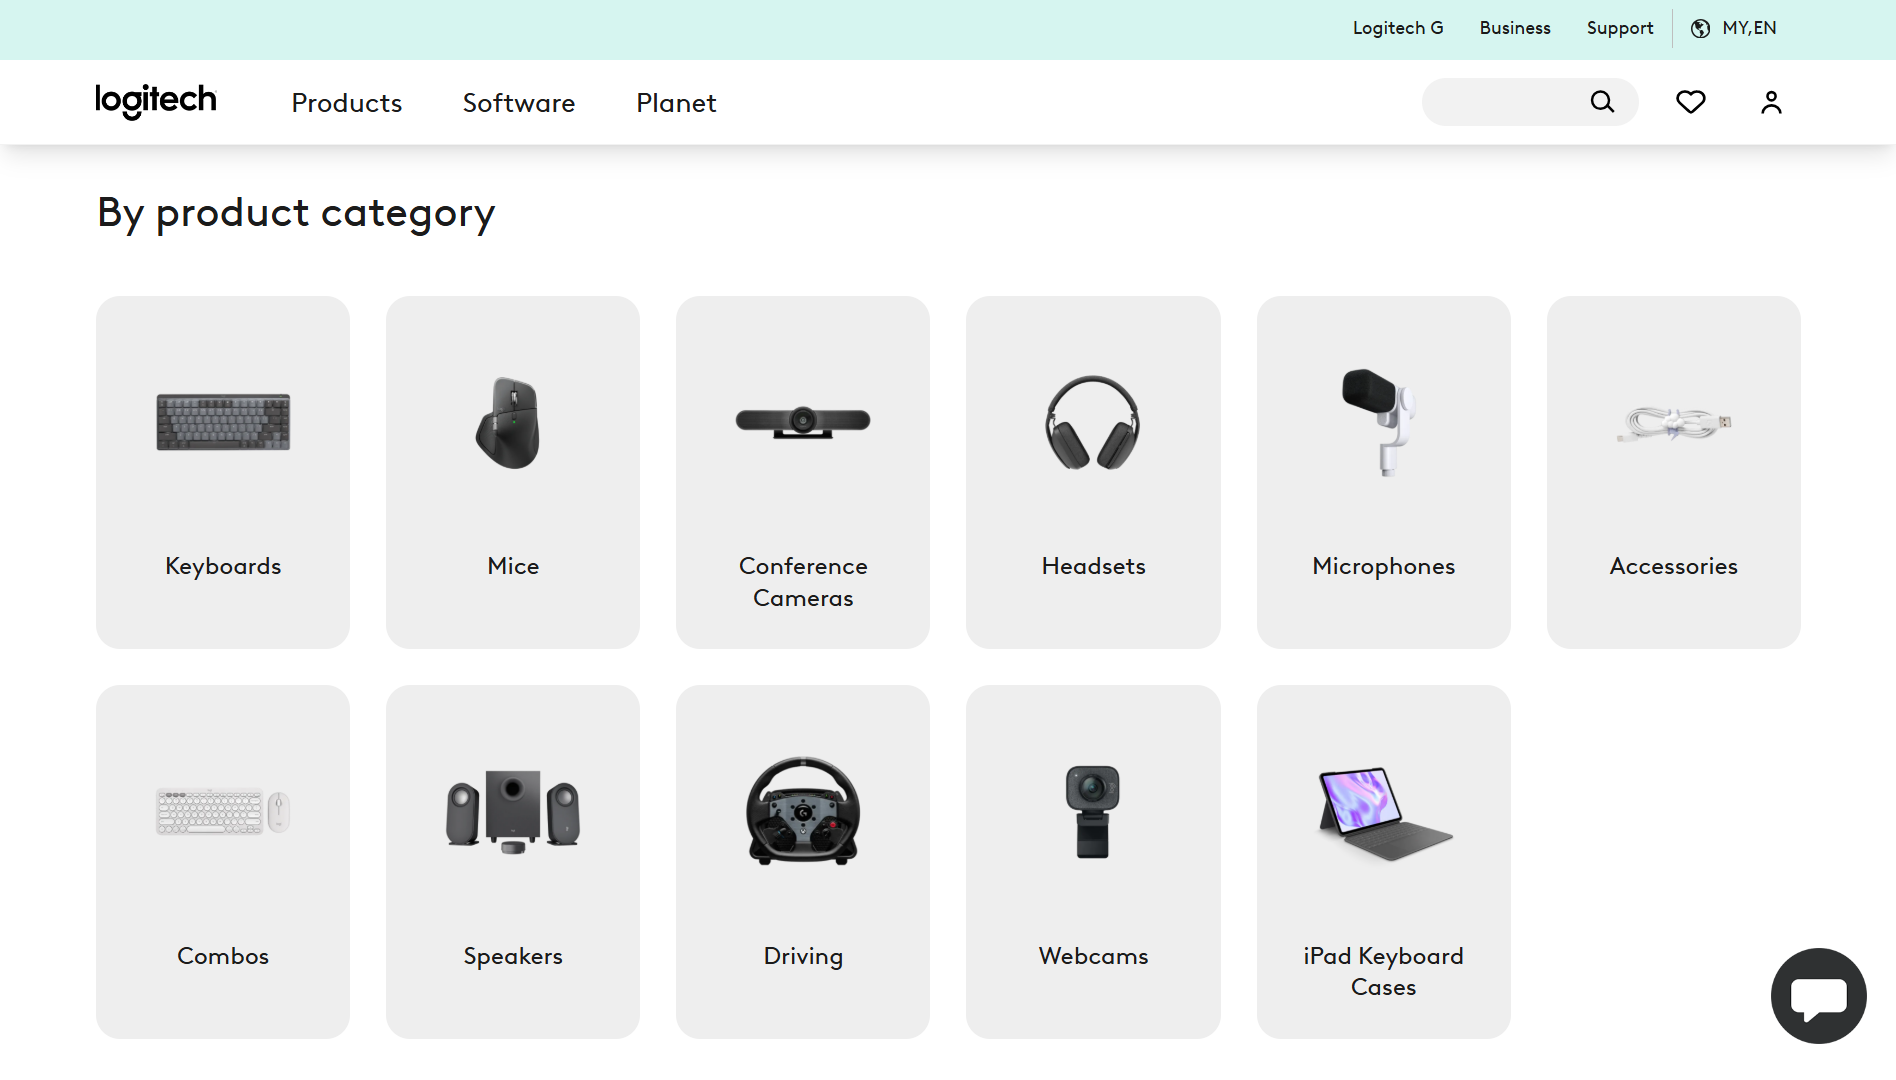Screen dimensions: 1896x1080
Task: Open the Accessories category
Action: (1673, 471)
